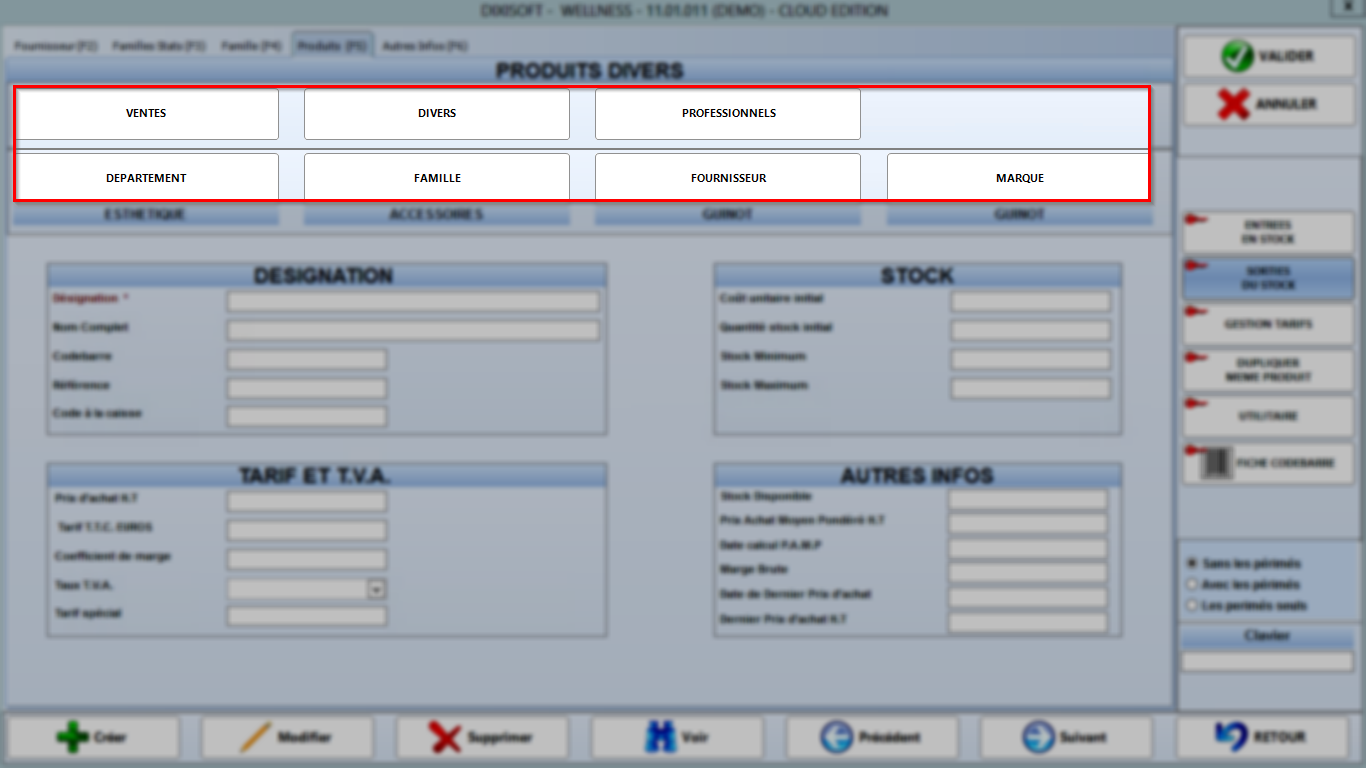Open Fiche Codebarre barcode icon
The image size is (1366, 768).
pos(1216,464)
